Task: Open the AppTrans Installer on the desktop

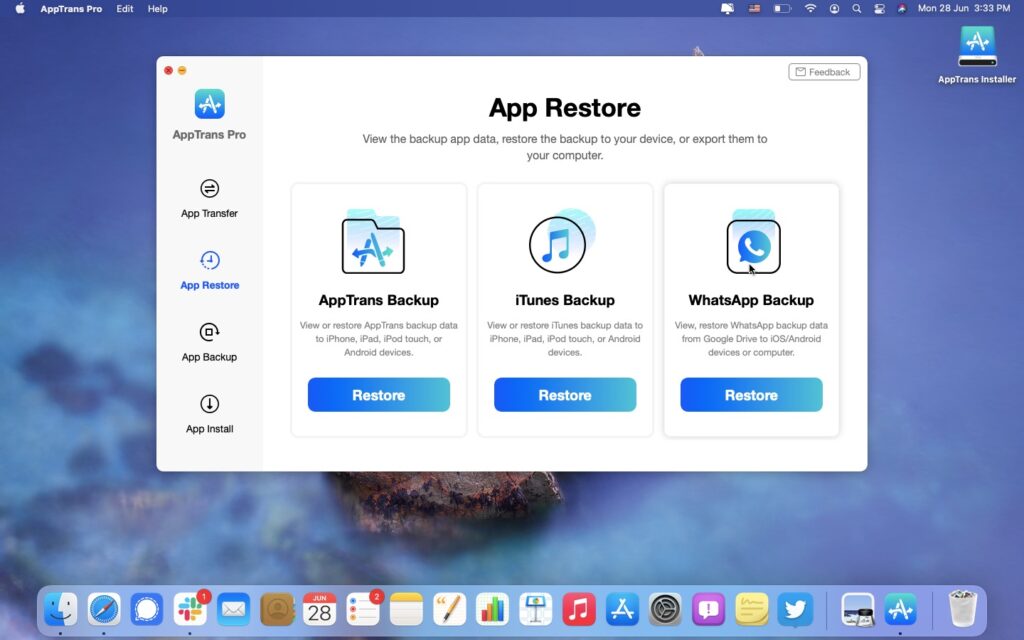Action: [976, 46]
